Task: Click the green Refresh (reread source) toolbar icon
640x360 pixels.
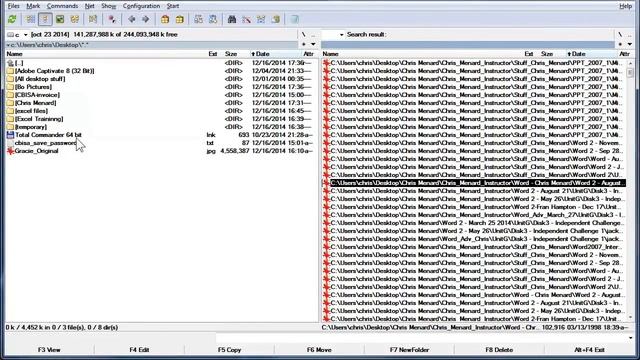Action: pyautogui.click(x=12, y=19)
